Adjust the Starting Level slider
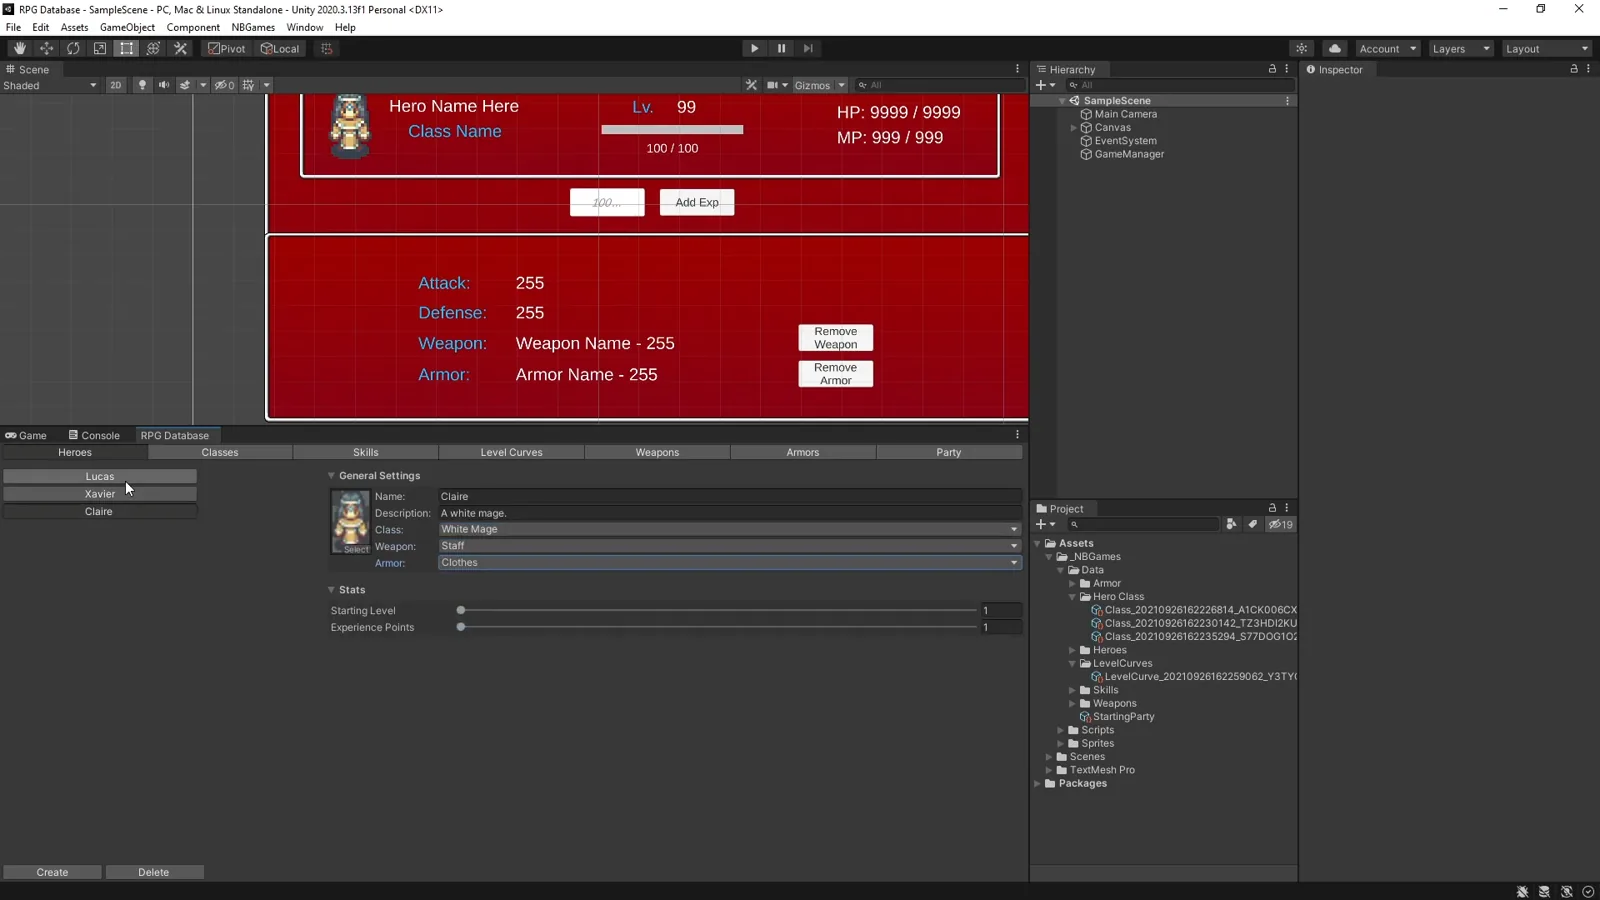This screenshot has width=1600, height=900. click(x=718, y=610)
